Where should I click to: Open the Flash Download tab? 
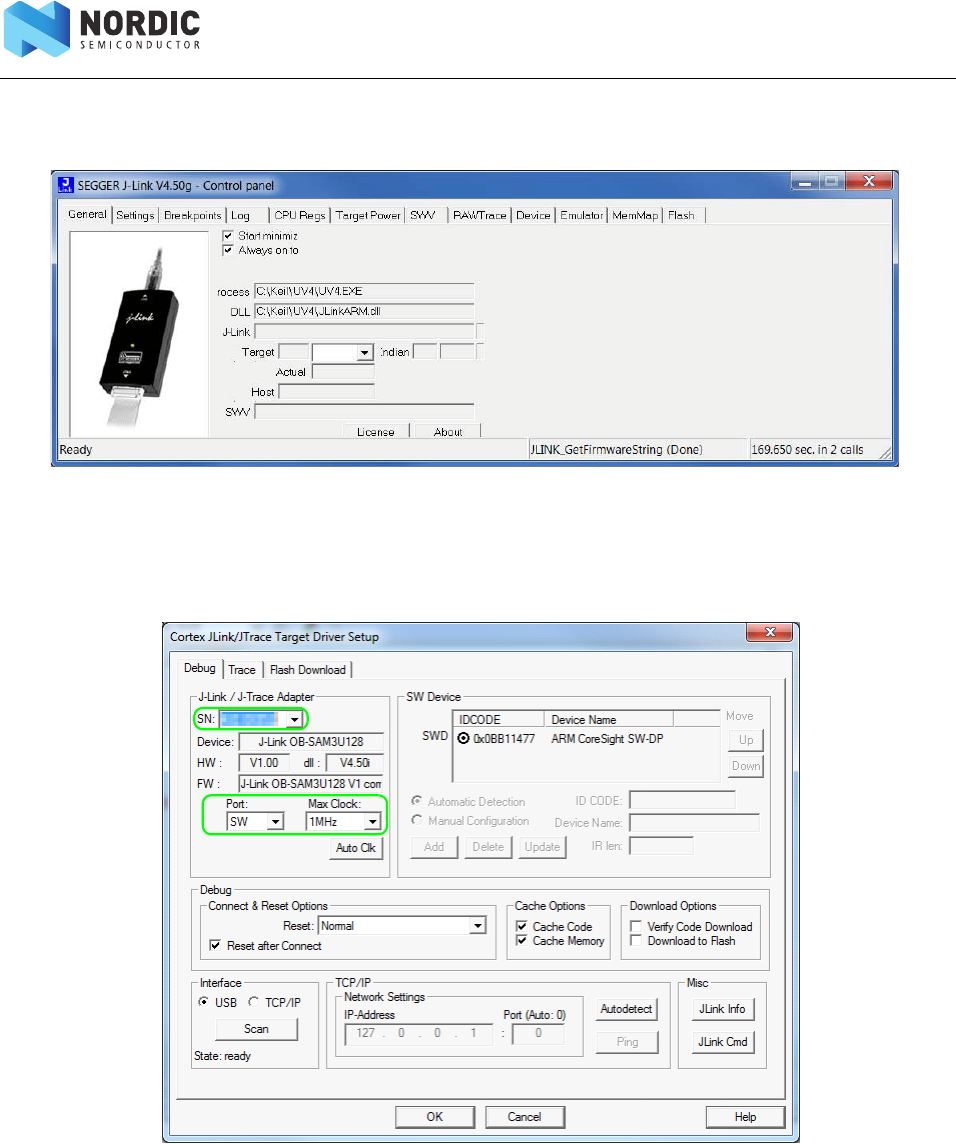307,670
